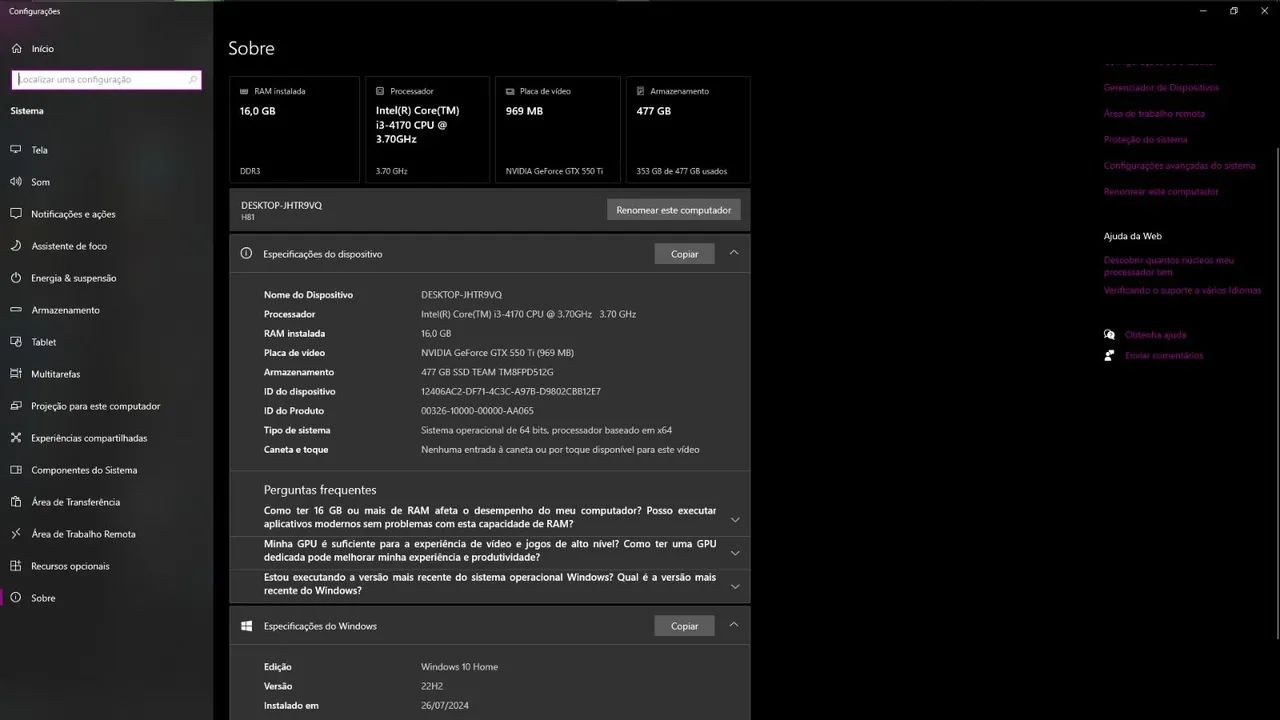Click info icon beside Especificações do dispositivo
Image resolution: width=1280 pixels, height=720 pixels.
(246, 253)
